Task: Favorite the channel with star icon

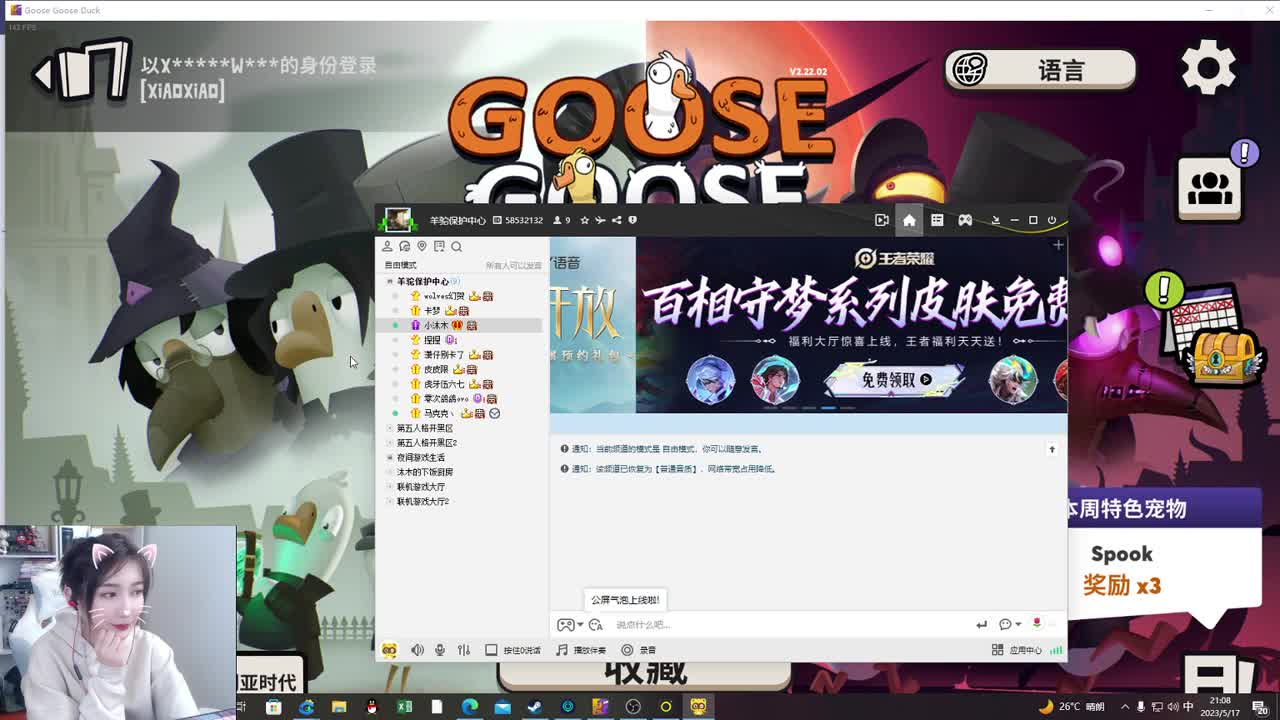Action: coord(585,220)
